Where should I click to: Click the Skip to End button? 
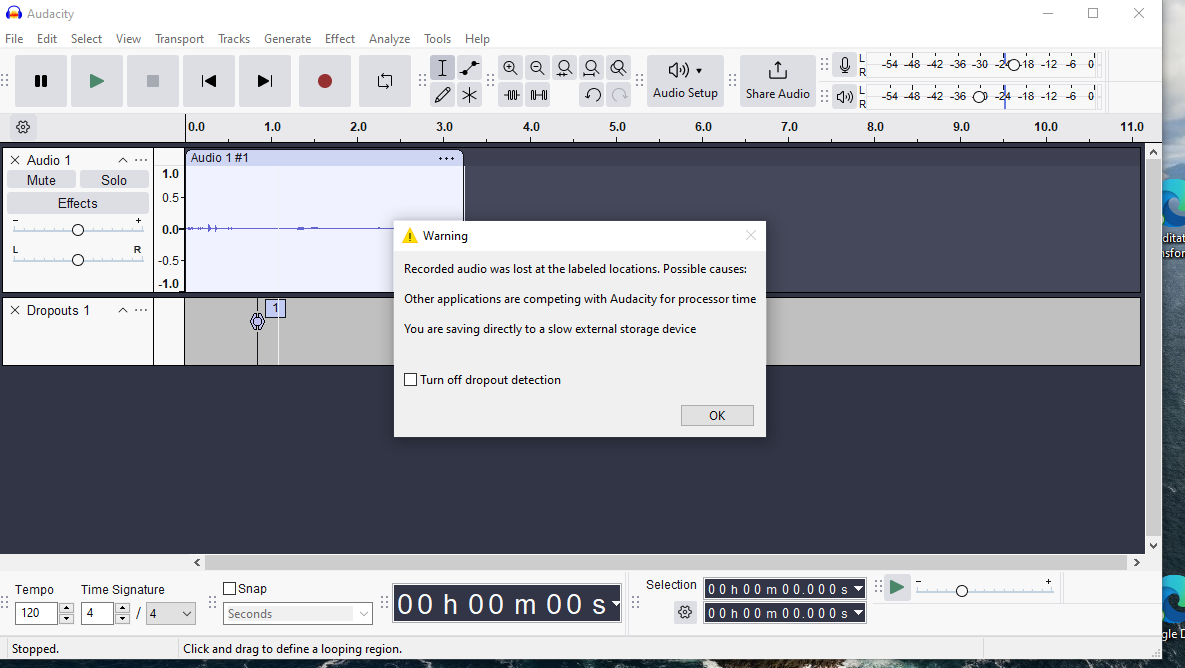click(x=265, y=81)
